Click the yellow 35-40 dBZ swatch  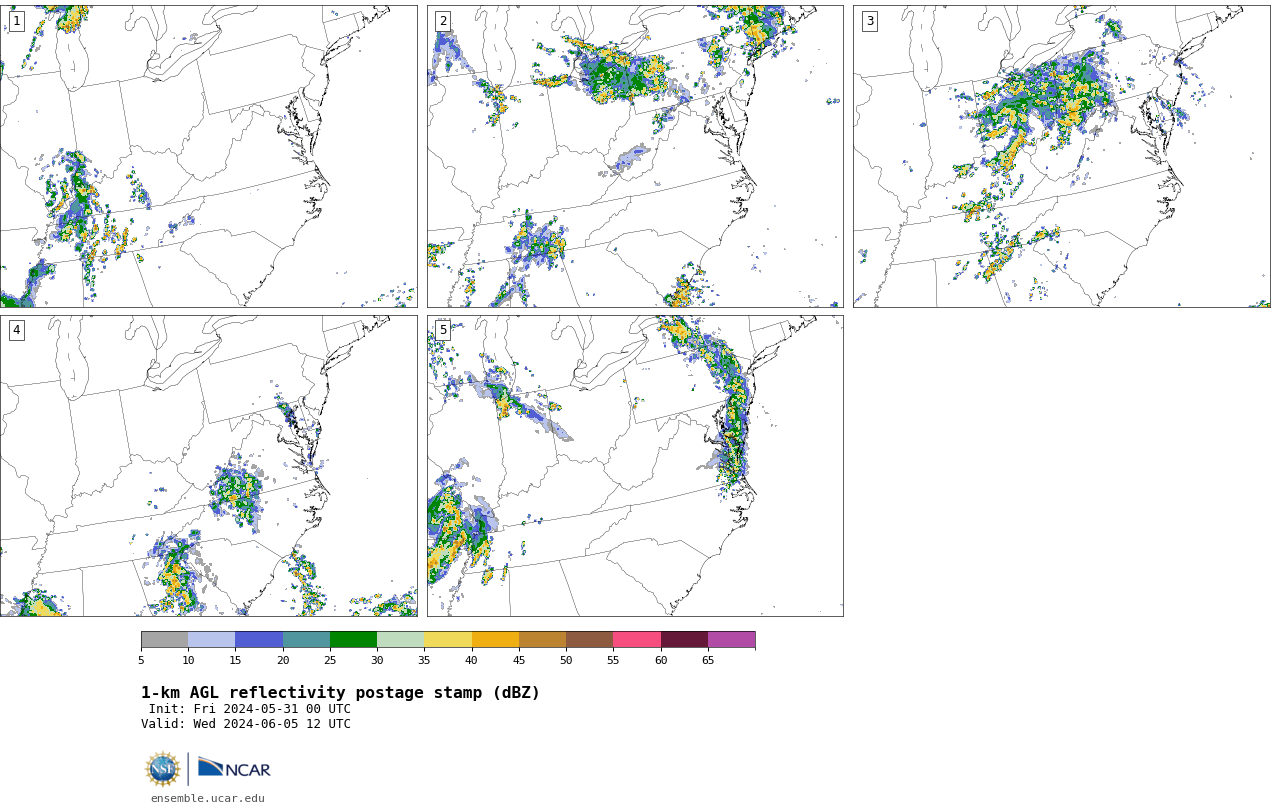click(x=448, y=640)
